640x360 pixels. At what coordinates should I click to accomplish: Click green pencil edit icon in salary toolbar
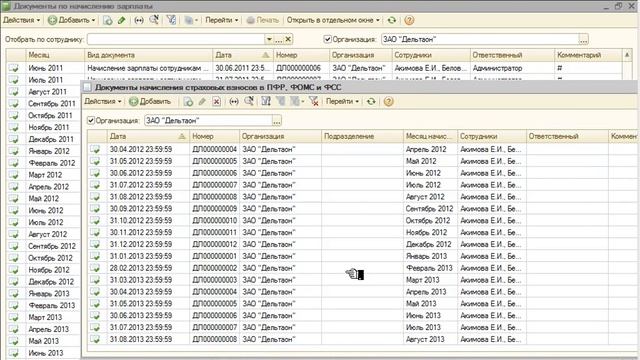[121, 20]
